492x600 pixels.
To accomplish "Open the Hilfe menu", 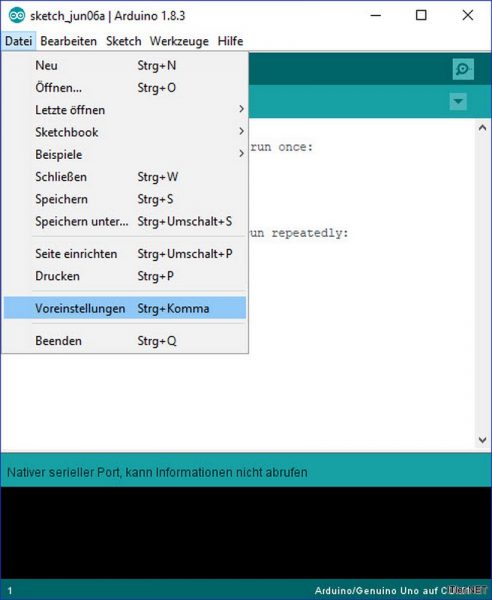I will 230,41.
